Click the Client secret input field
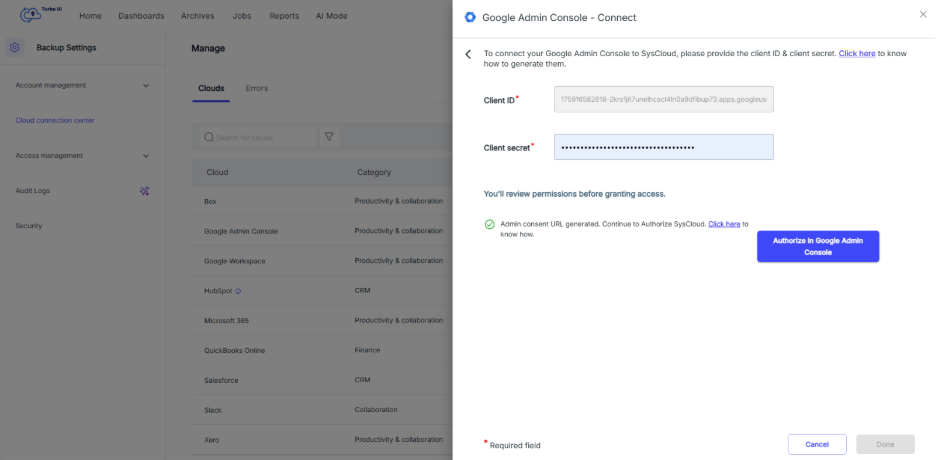The image size is (936, 460). (x=663, y=147)
